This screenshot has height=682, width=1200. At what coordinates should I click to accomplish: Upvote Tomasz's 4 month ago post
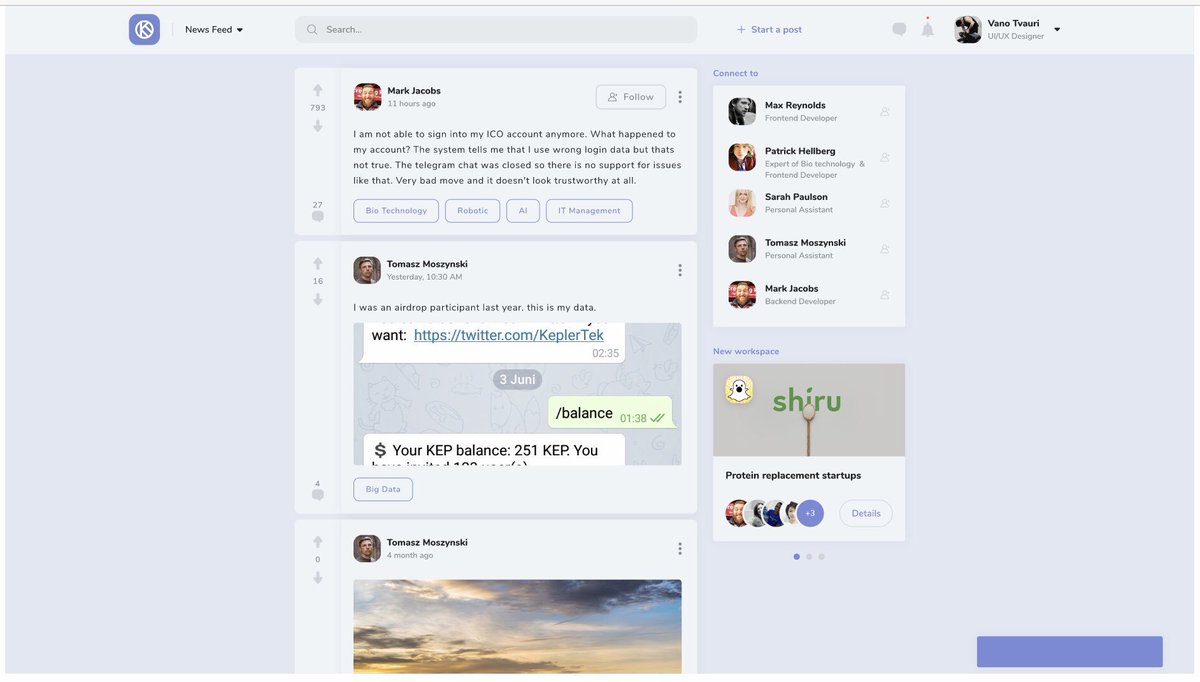coord(318,542)
